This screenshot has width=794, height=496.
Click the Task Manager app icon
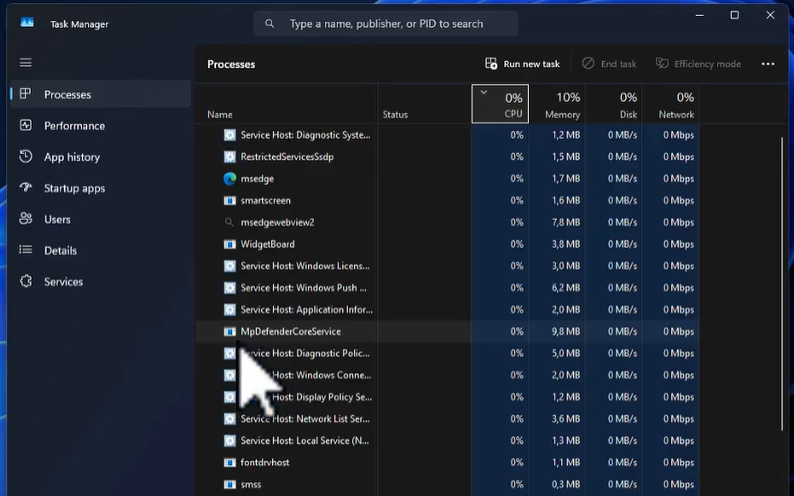click(x=27, y=23)
